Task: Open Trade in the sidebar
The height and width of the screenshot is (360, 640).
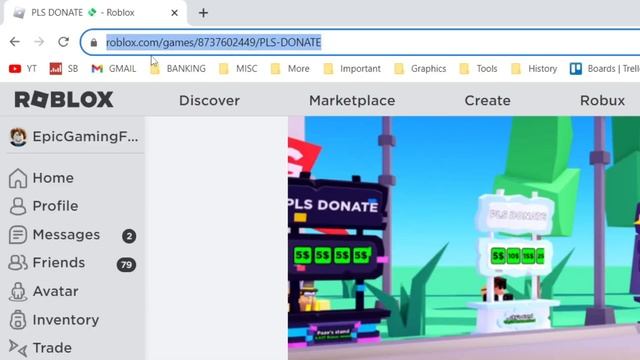Action: 52,348
